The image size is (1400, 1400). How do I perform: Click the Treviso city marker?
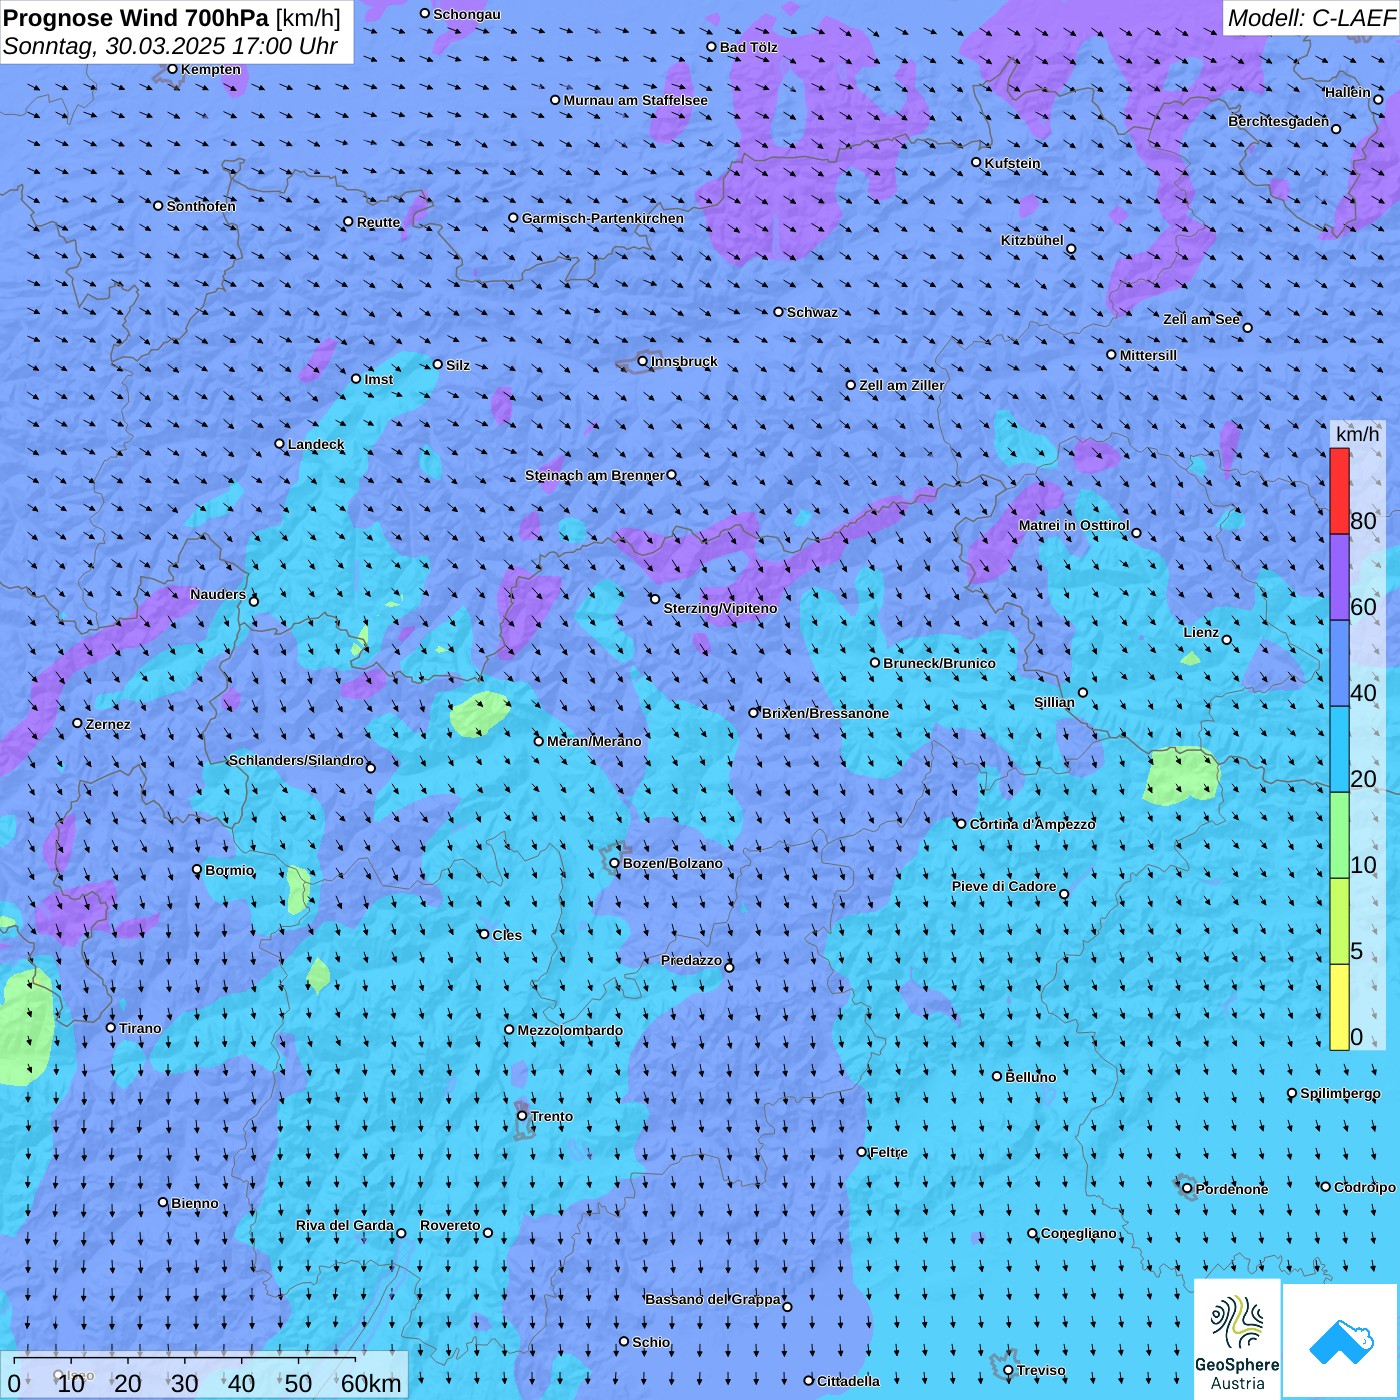1008,1371
